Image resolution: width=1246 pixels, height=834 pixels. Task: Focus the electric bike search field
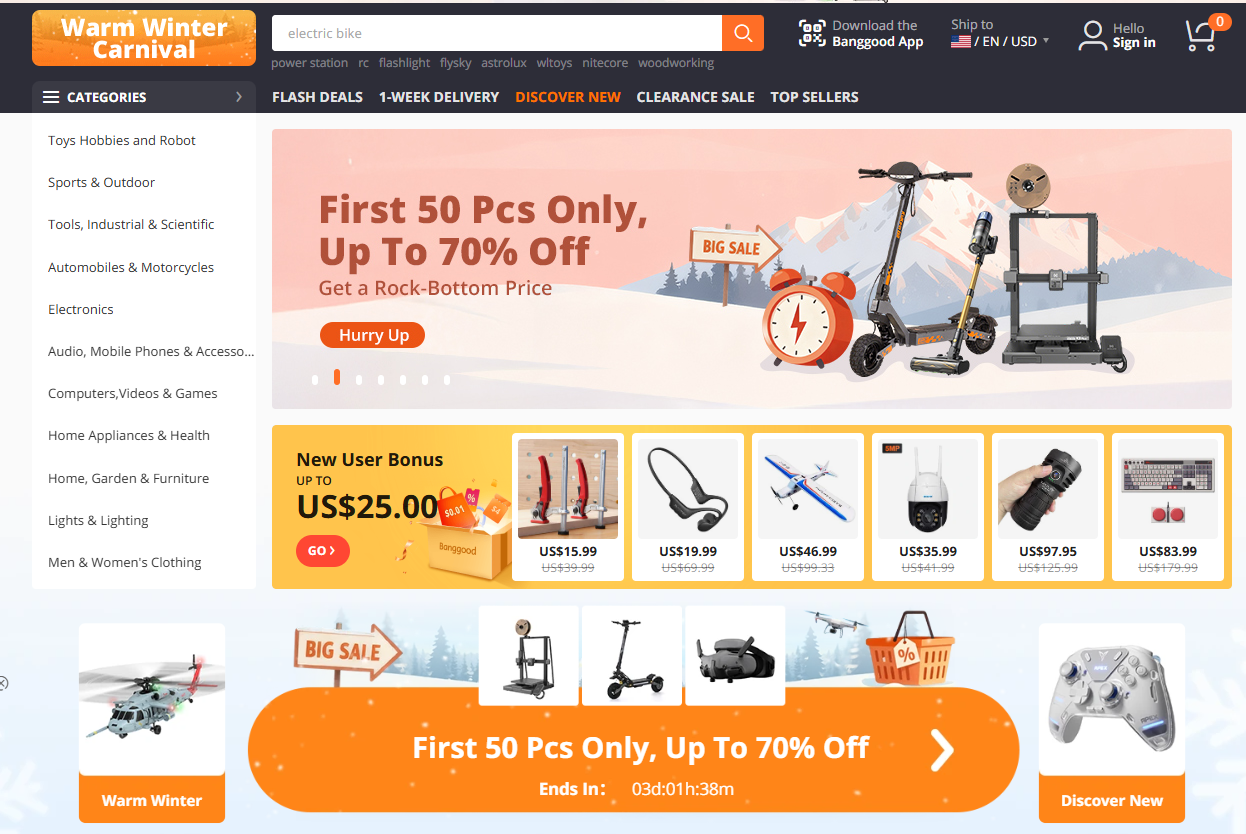tap(497, 33)
